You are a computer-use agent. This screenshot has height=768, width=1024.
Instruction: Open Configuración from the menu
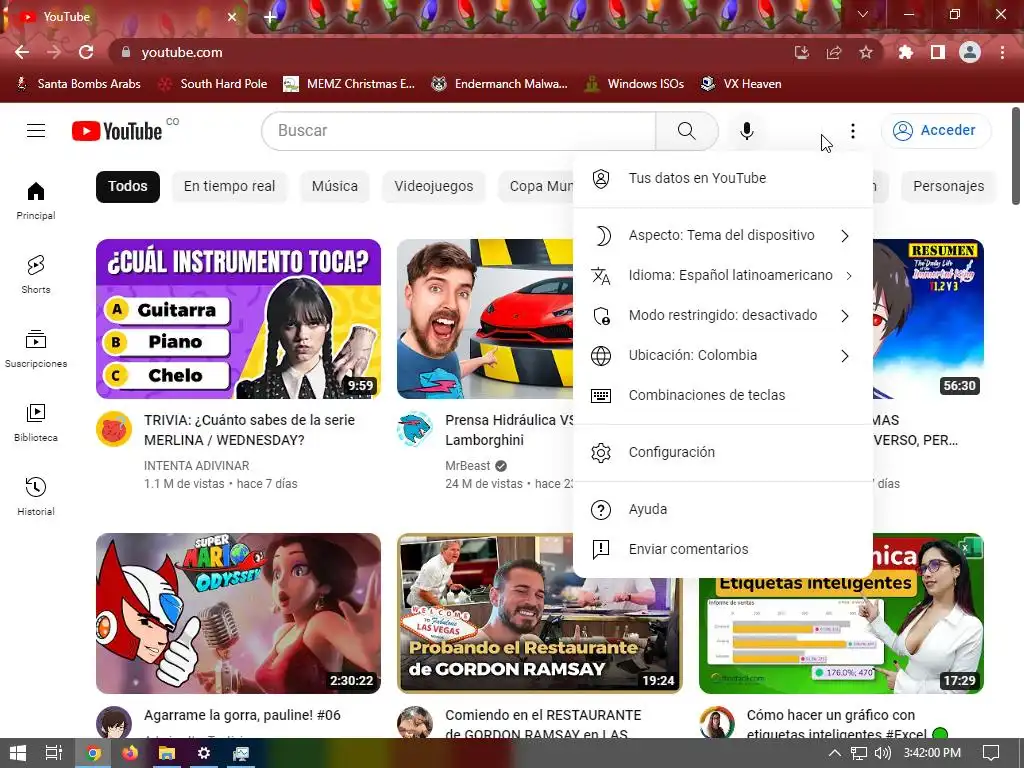coord(723,453)
